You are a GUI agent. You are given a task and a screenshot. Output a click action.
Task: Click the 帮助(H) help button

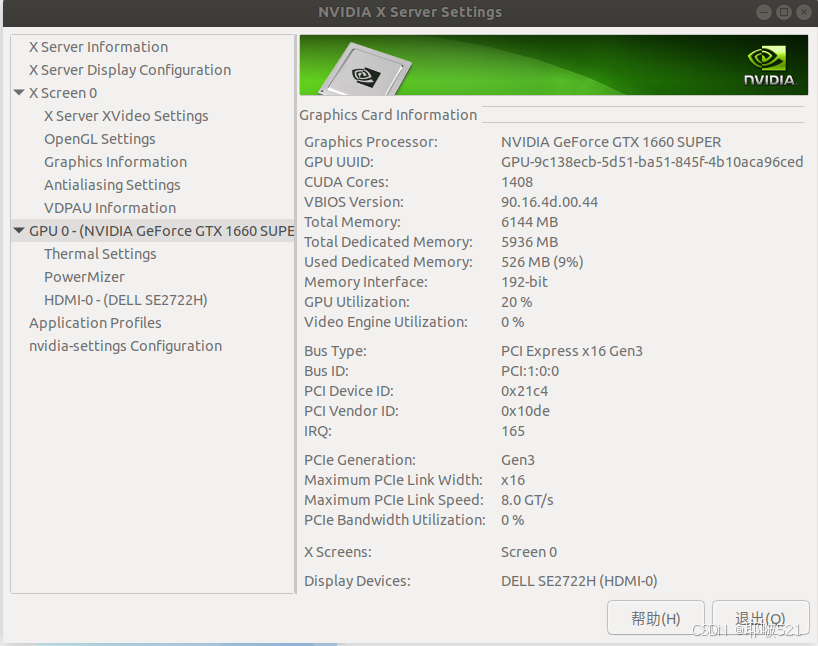pos(655,617)
